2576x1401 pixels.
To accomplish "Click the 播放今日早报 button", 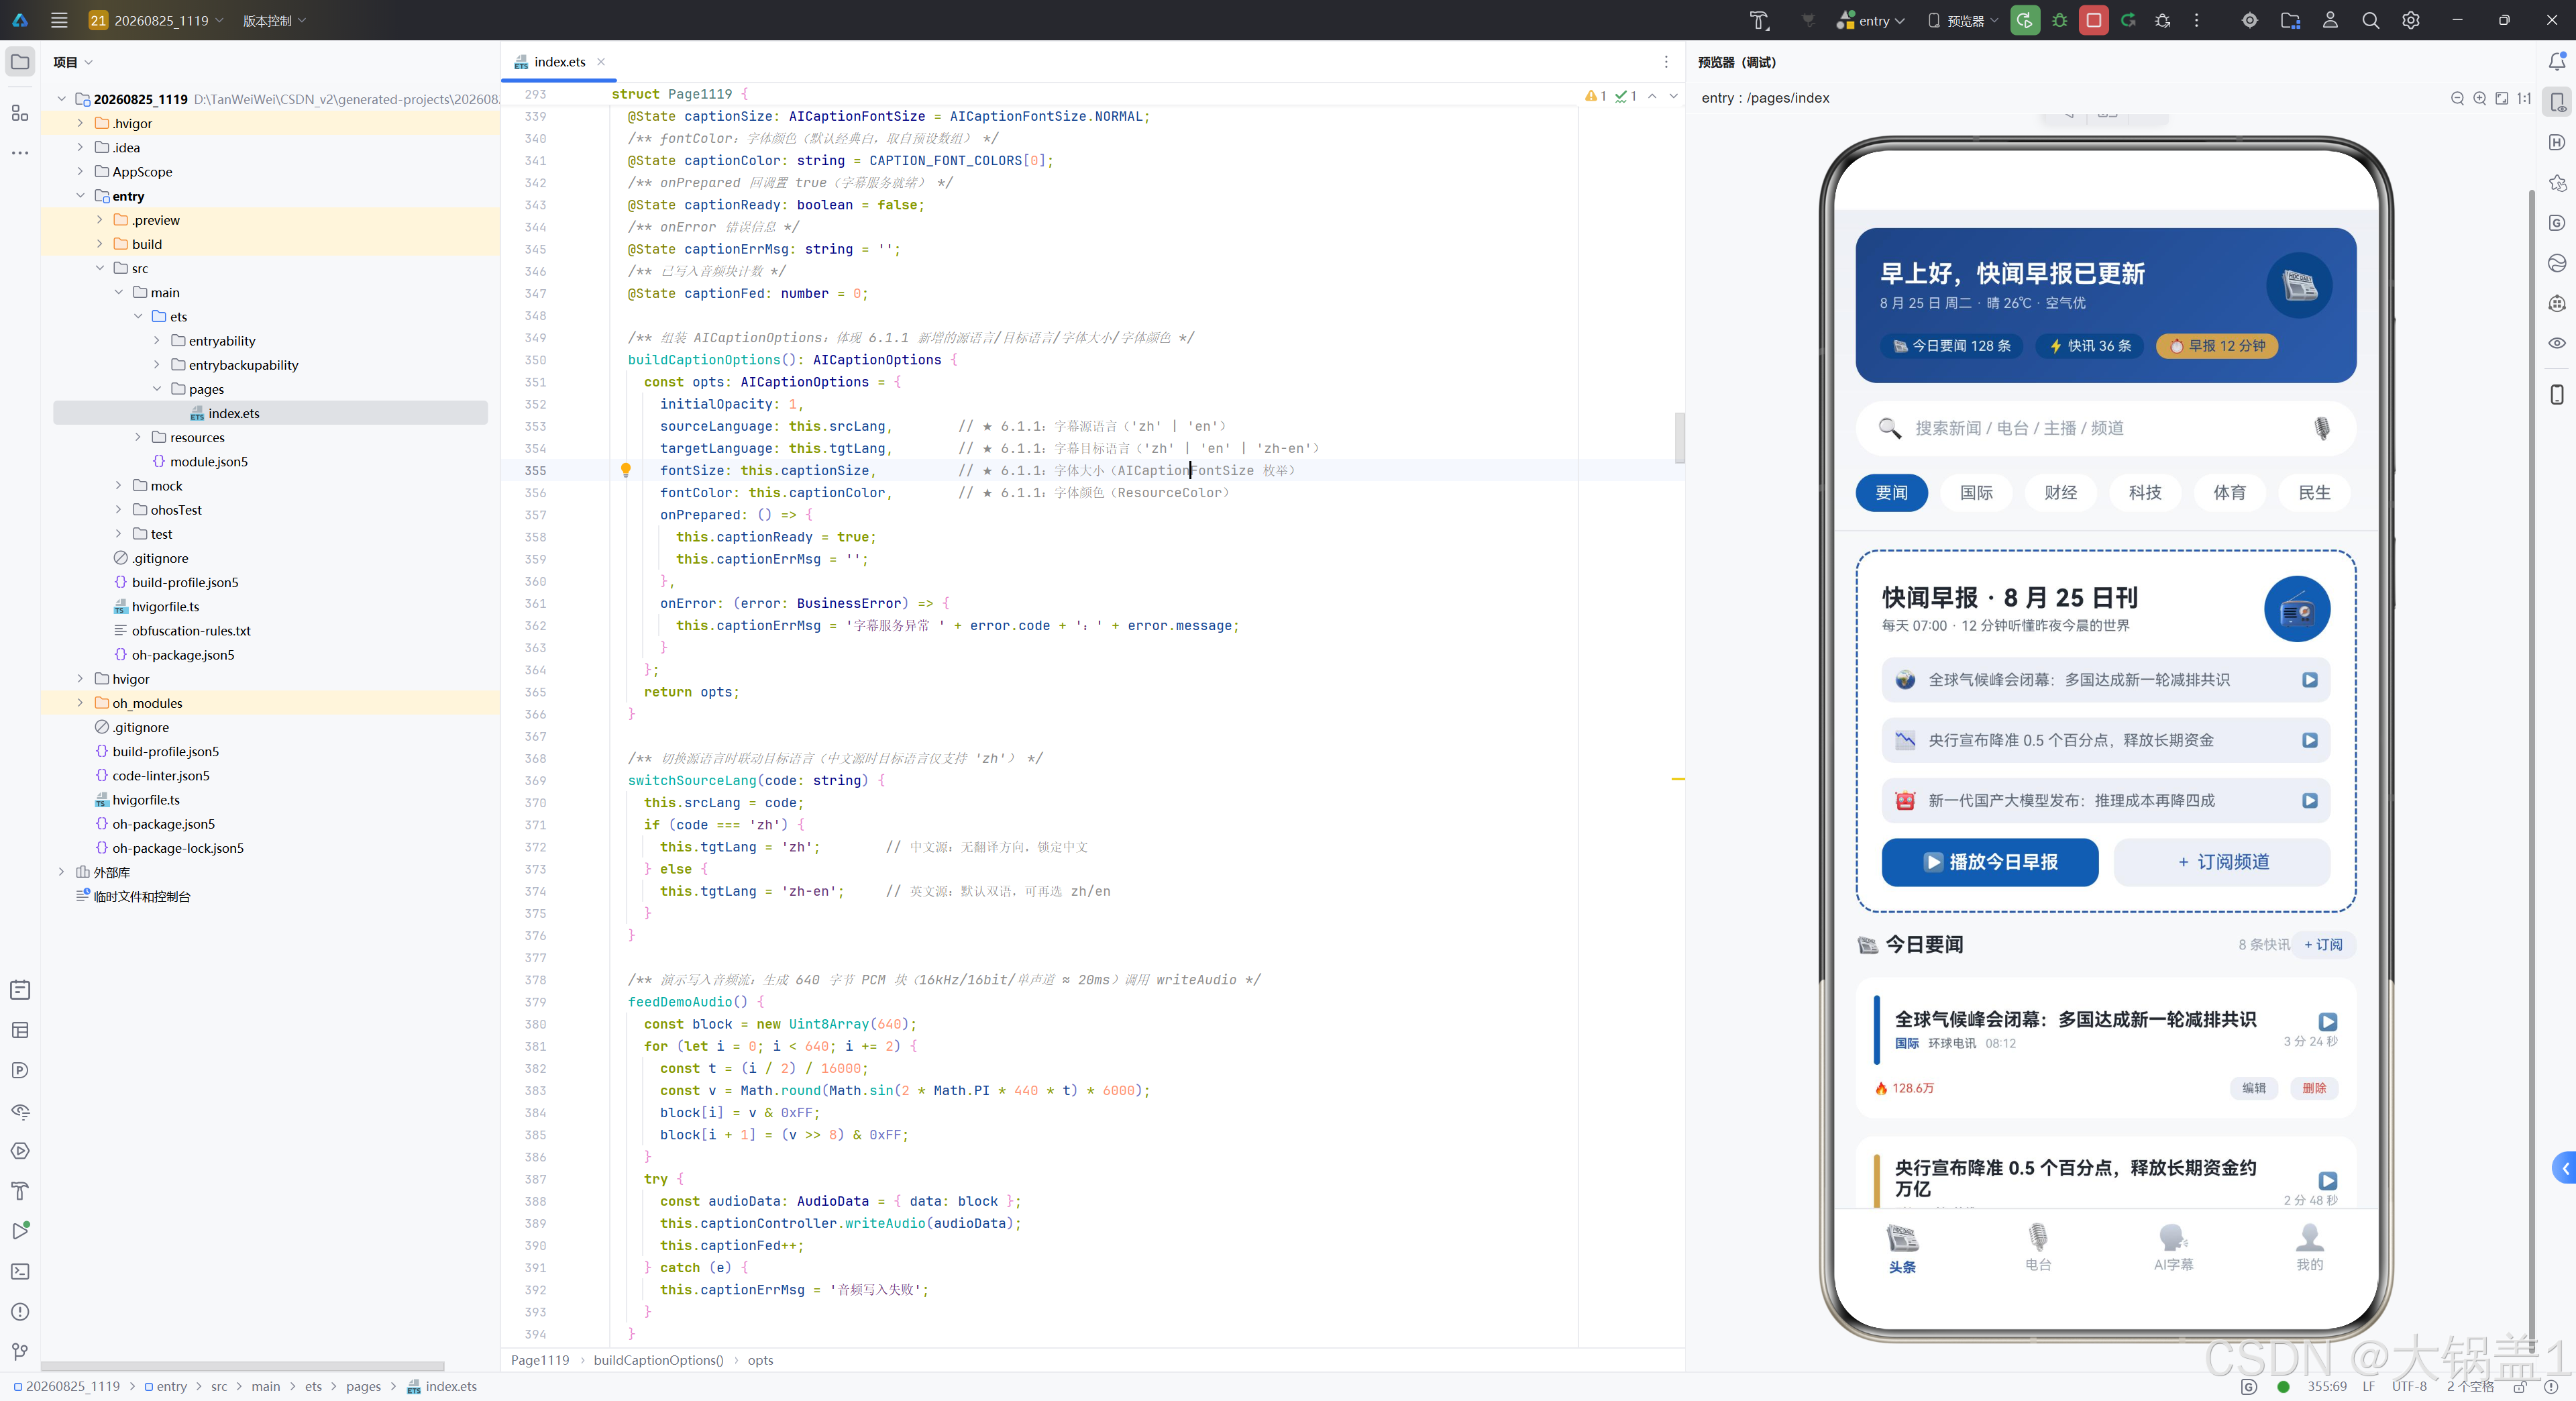I will pos(1990,862).
